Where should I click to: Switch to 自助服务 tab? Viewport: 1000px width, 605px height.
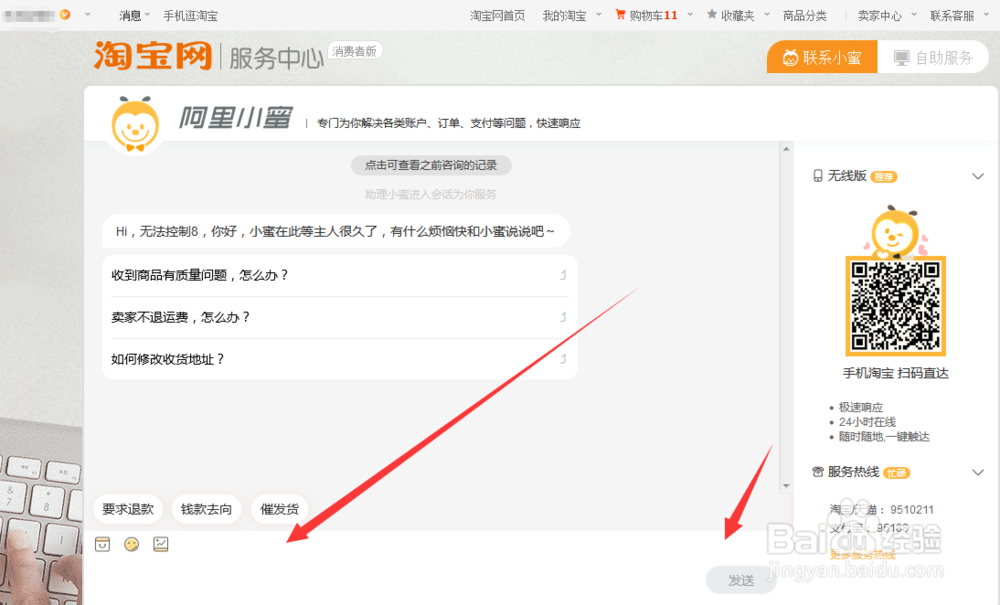coord(933,57)
